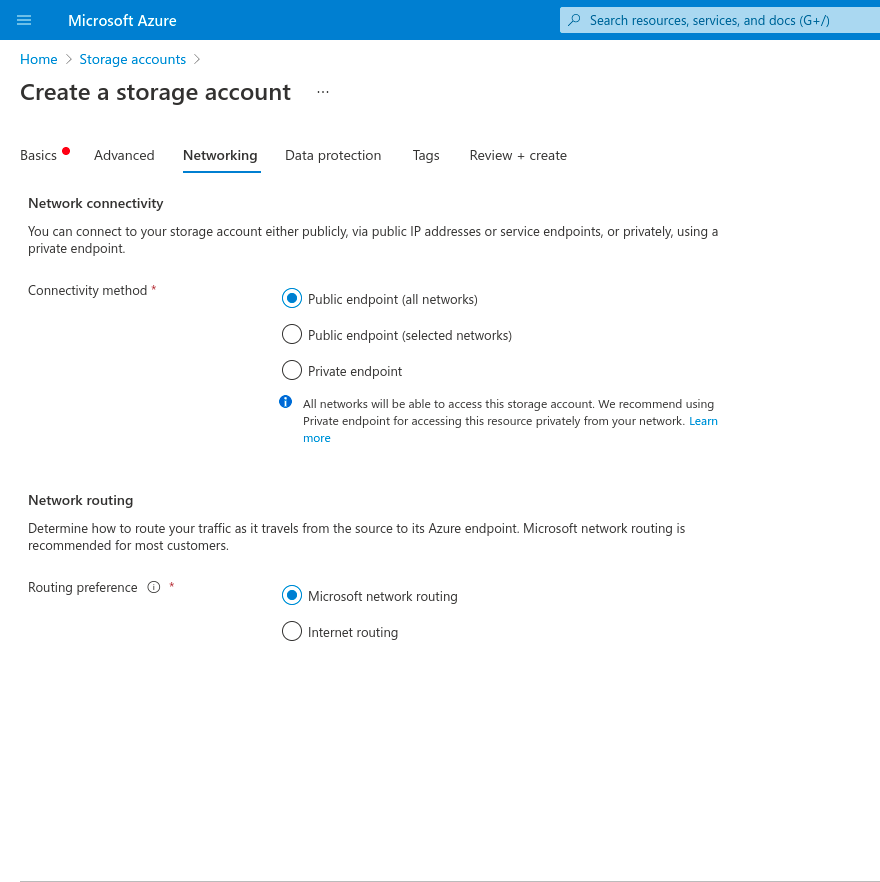This screenshot has height=882, width=880.
Task: Click the Home breadcrumb link
Action: tap(39, 59)
